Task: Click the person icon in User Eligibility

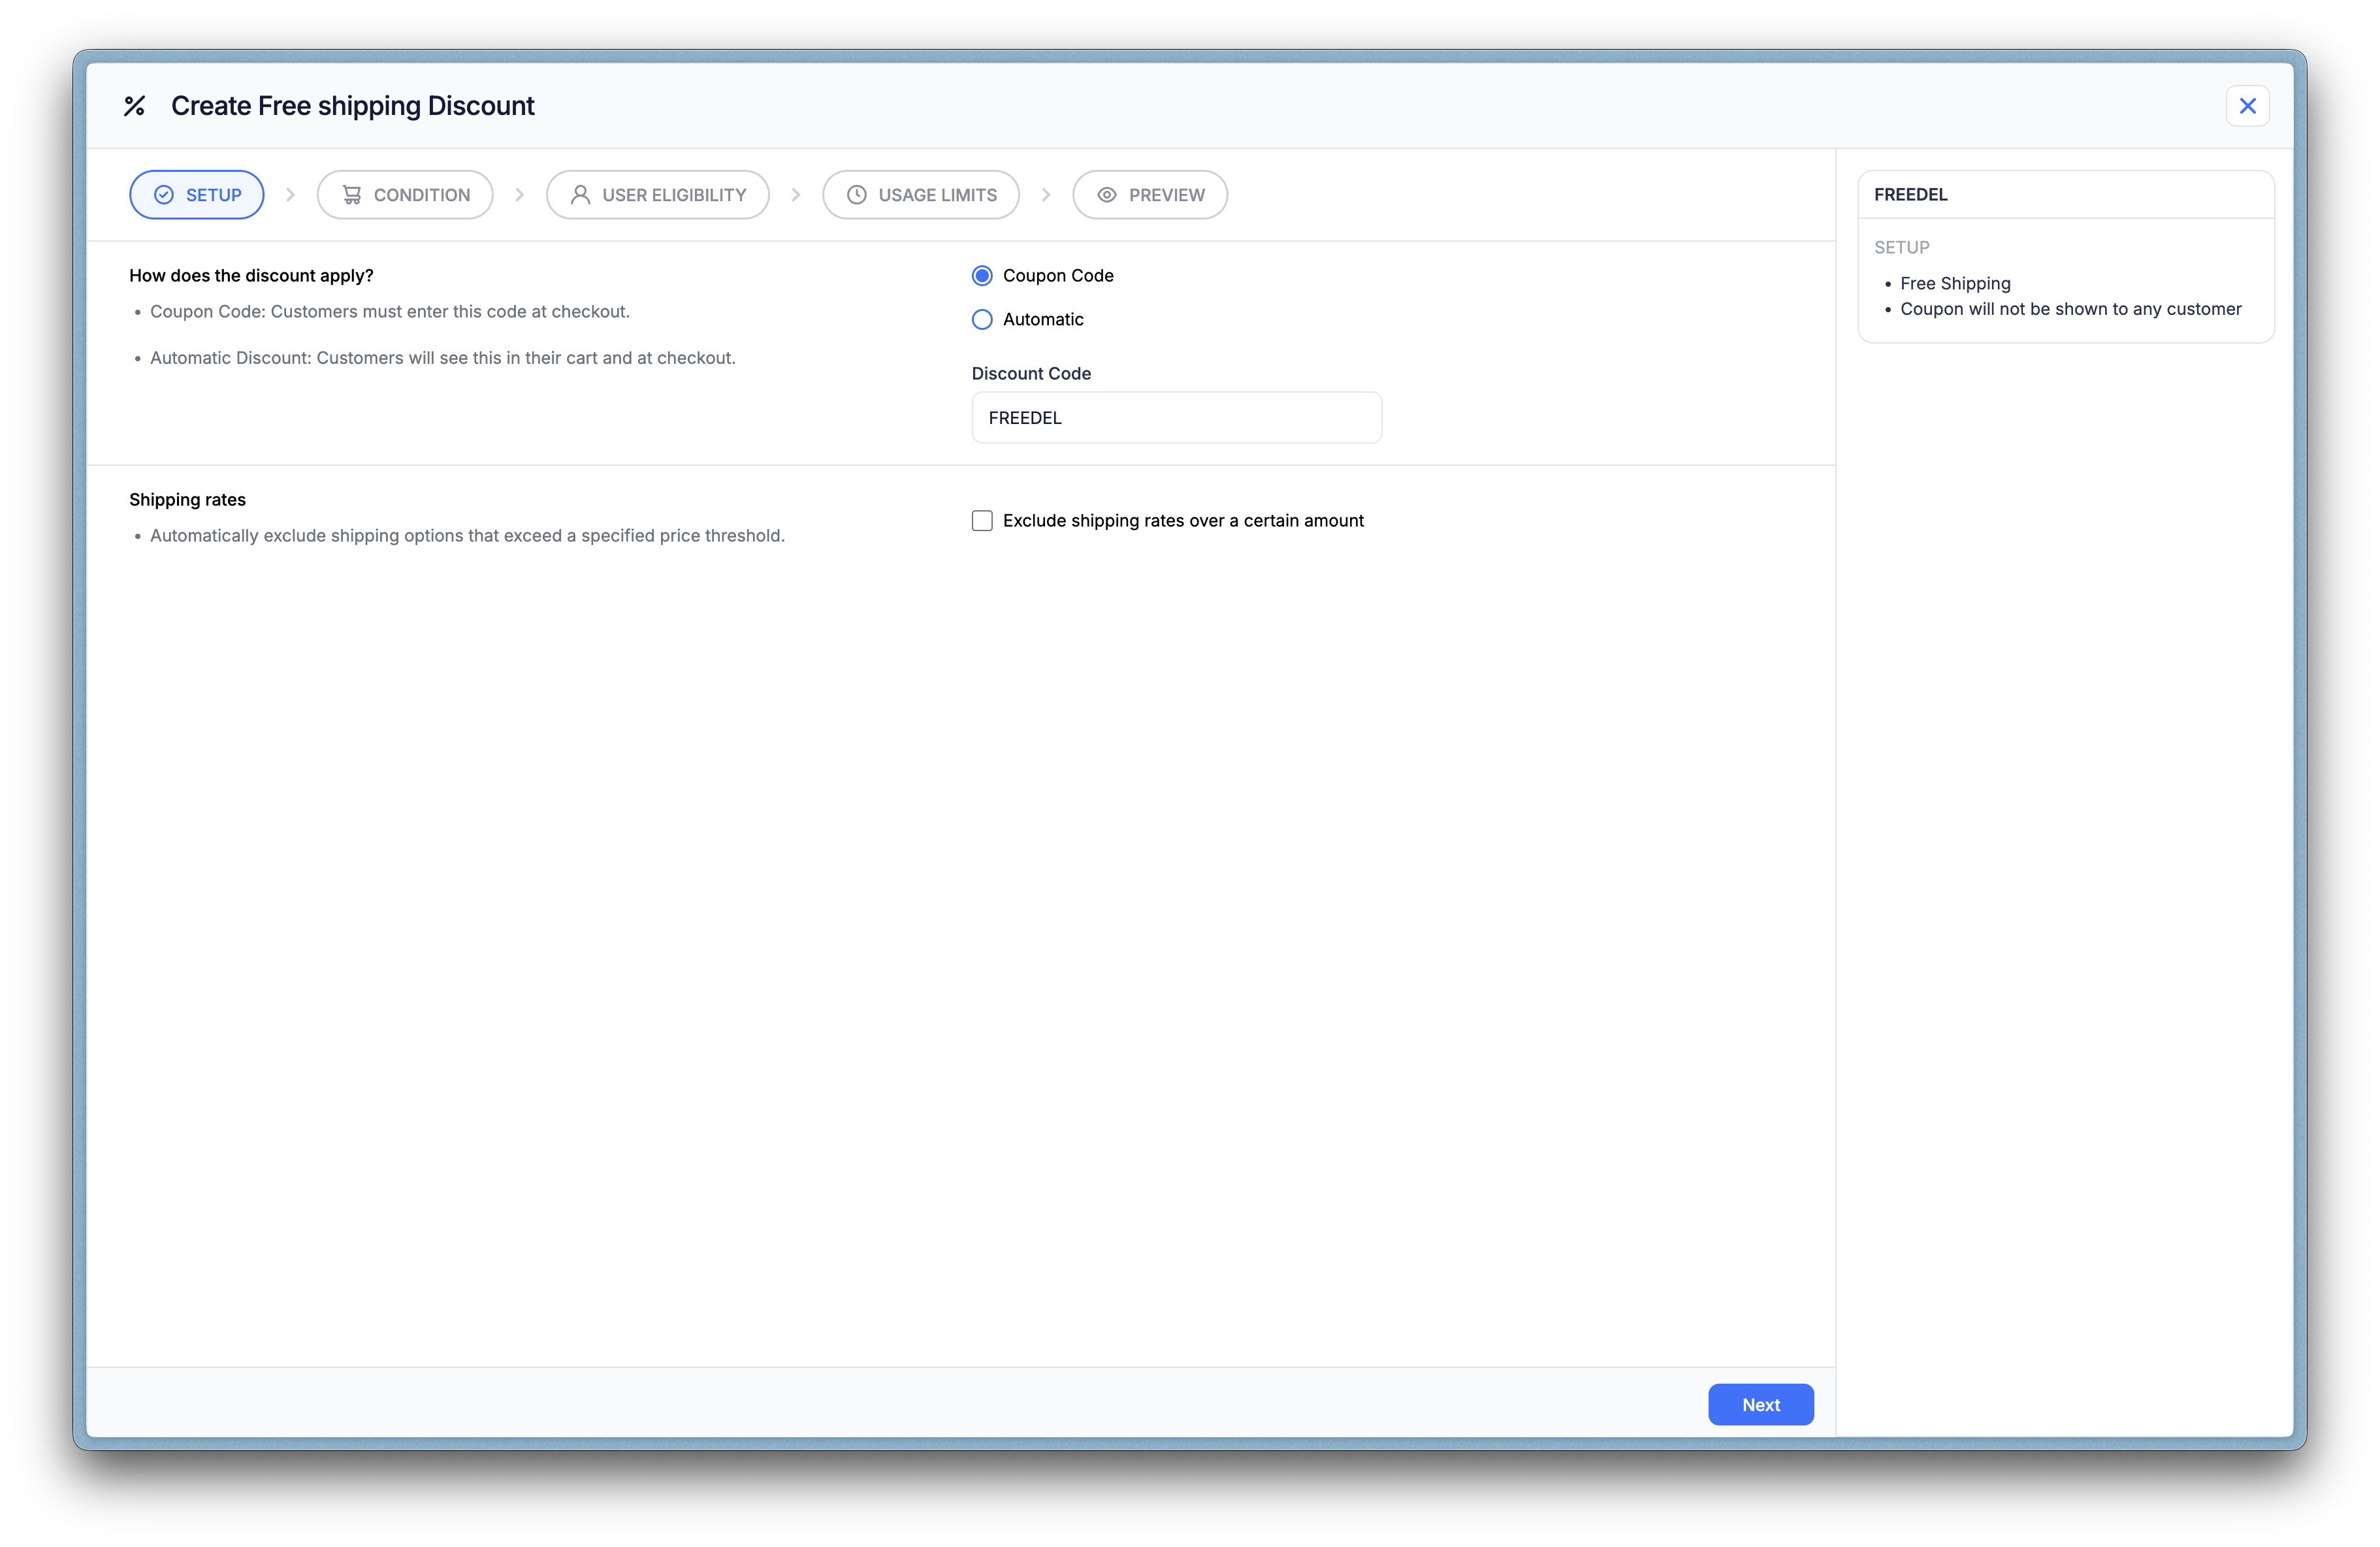Action: [580, 195]
